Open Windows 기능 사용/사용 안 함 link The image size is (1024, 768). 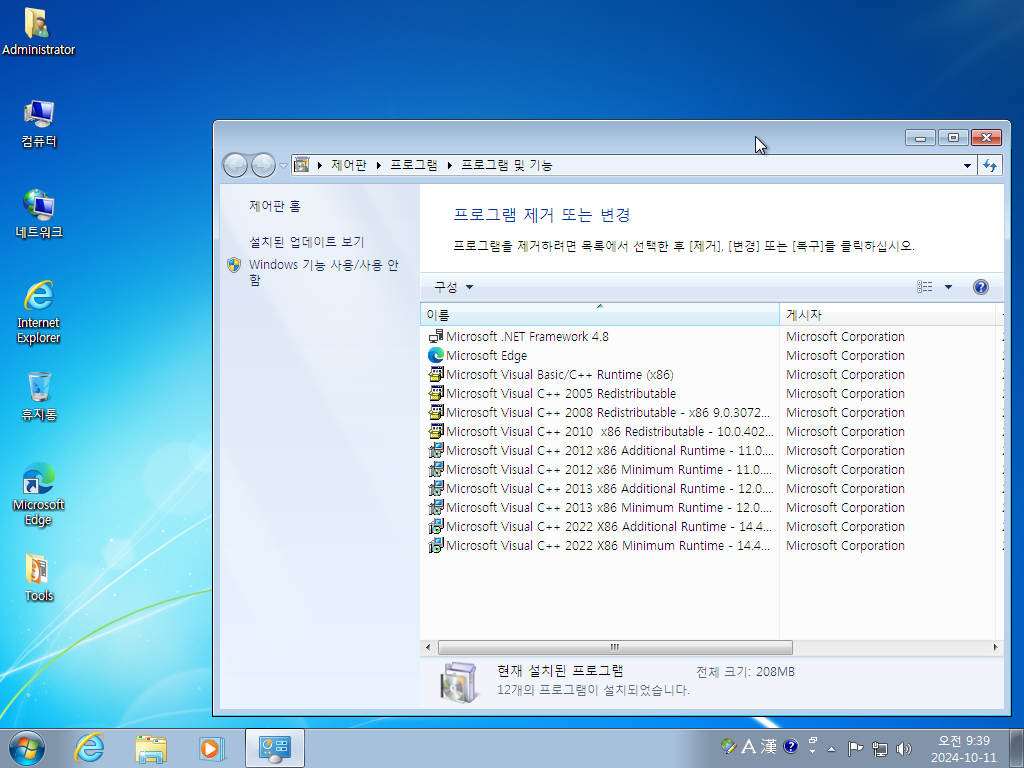[323, 272]
